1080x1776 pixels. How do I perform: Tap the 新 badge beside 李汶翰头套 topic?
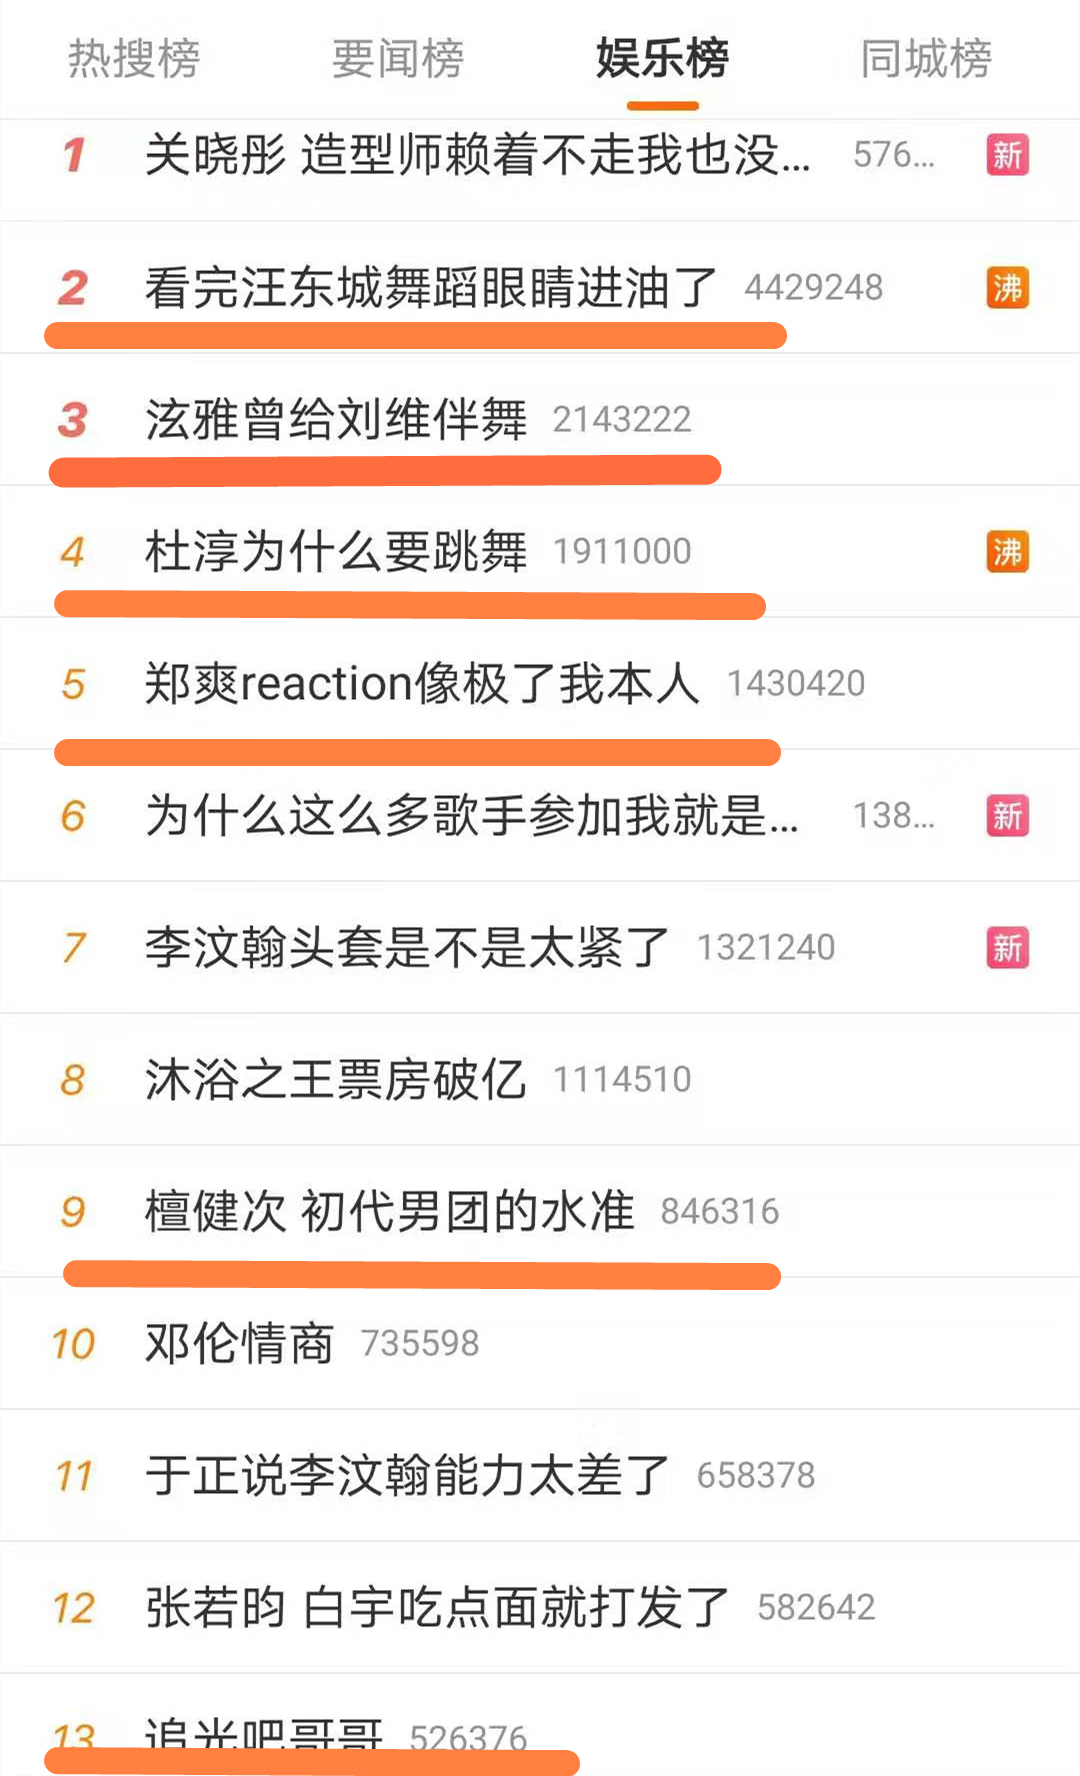pyautogui.click(x=1007, y=948)
